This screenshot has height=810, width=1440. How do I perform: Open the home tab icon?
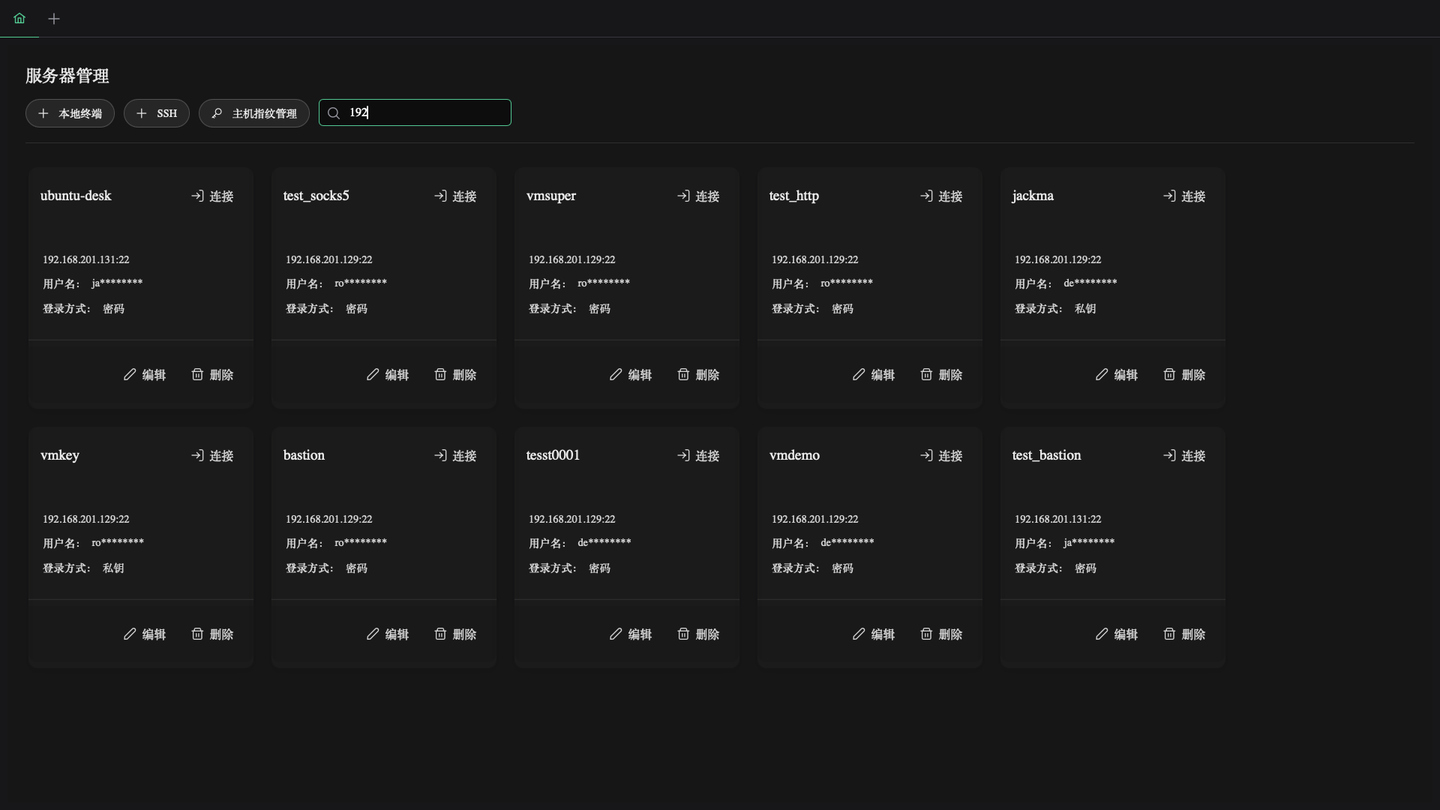tap(19, 18)
